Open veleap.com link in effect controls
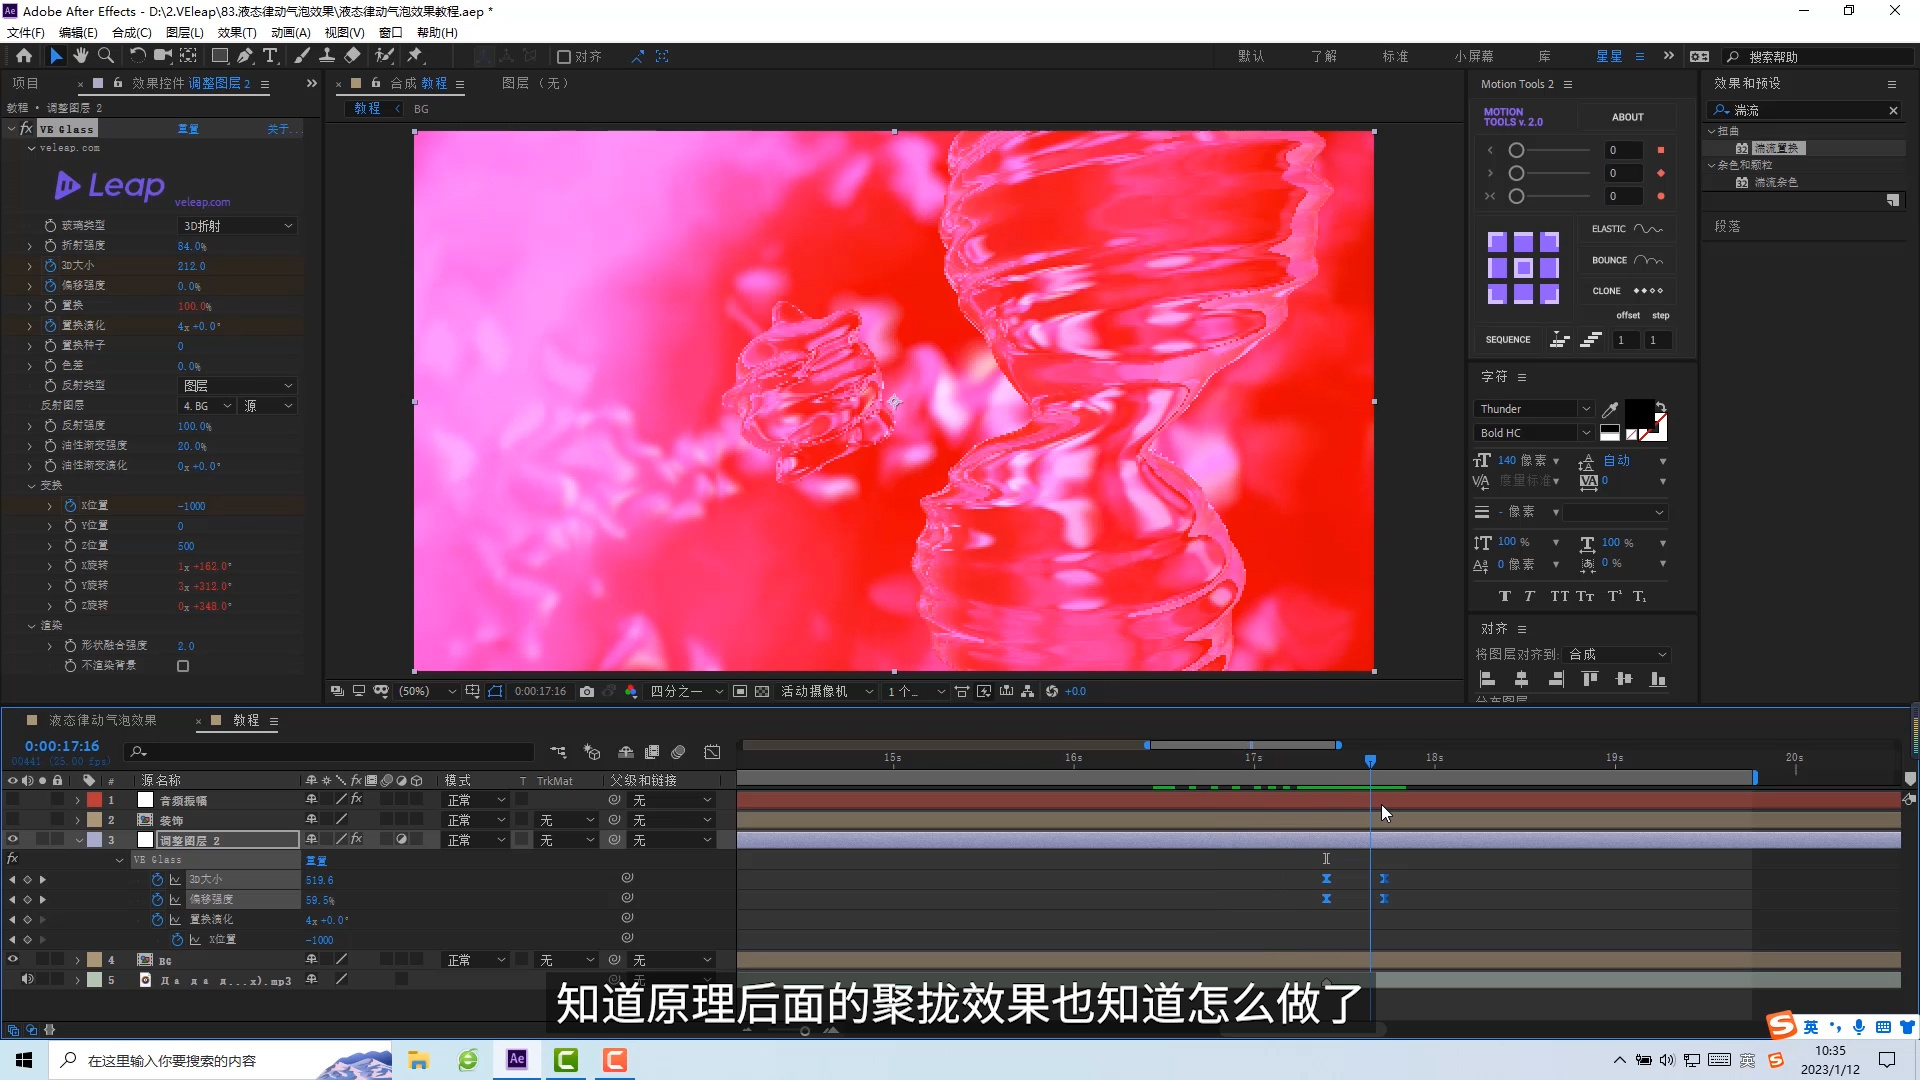This screenshot has width=1920, height=1080. [x=202, y=202]
